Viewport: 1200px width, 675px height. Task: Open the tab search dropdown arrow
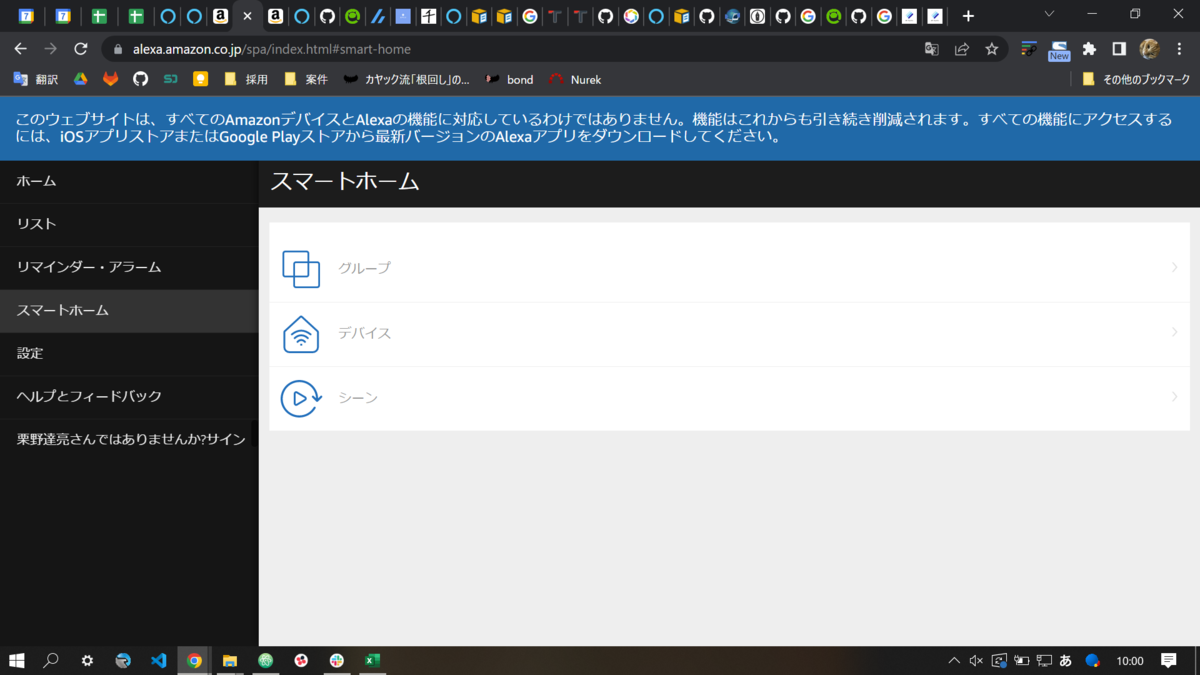1049,14
